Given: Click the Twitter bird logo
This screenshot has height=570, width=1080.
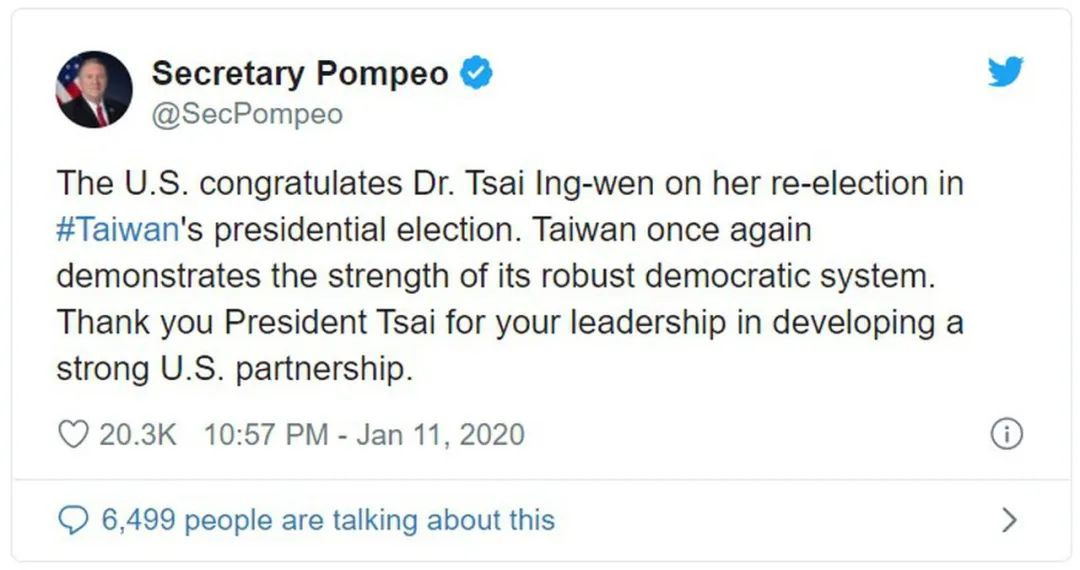Looking at the screenshot, I should tap(1005, 72).
